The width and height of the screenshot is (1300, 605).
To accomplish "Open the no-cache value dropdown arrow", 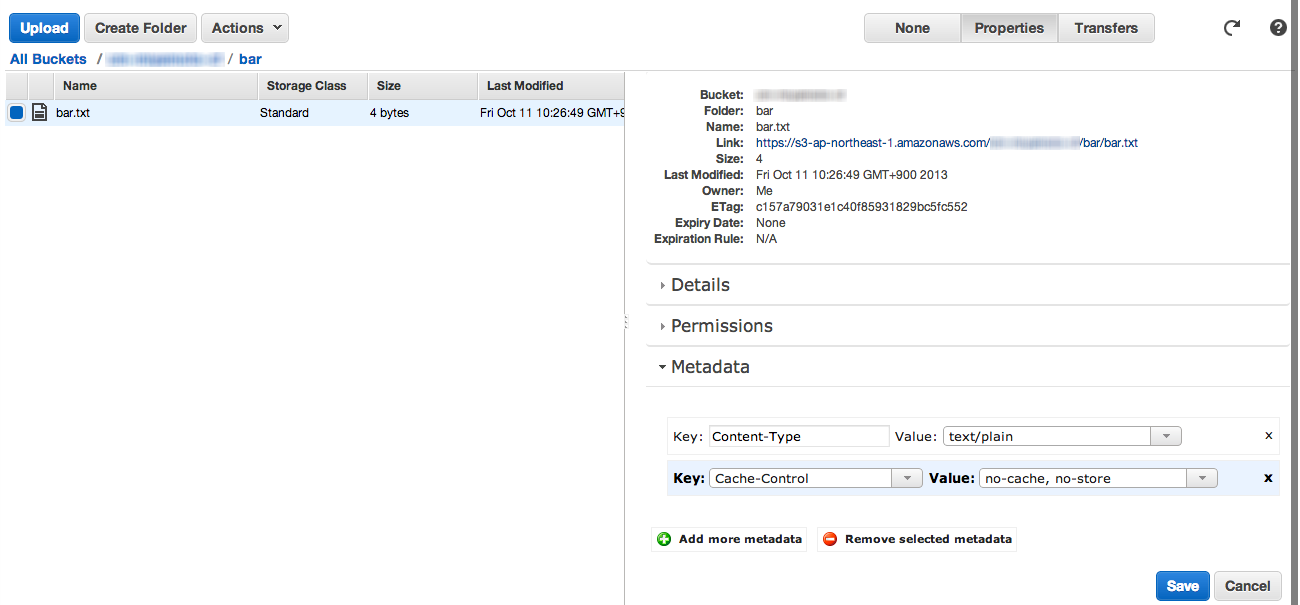I will (1202, 478).
